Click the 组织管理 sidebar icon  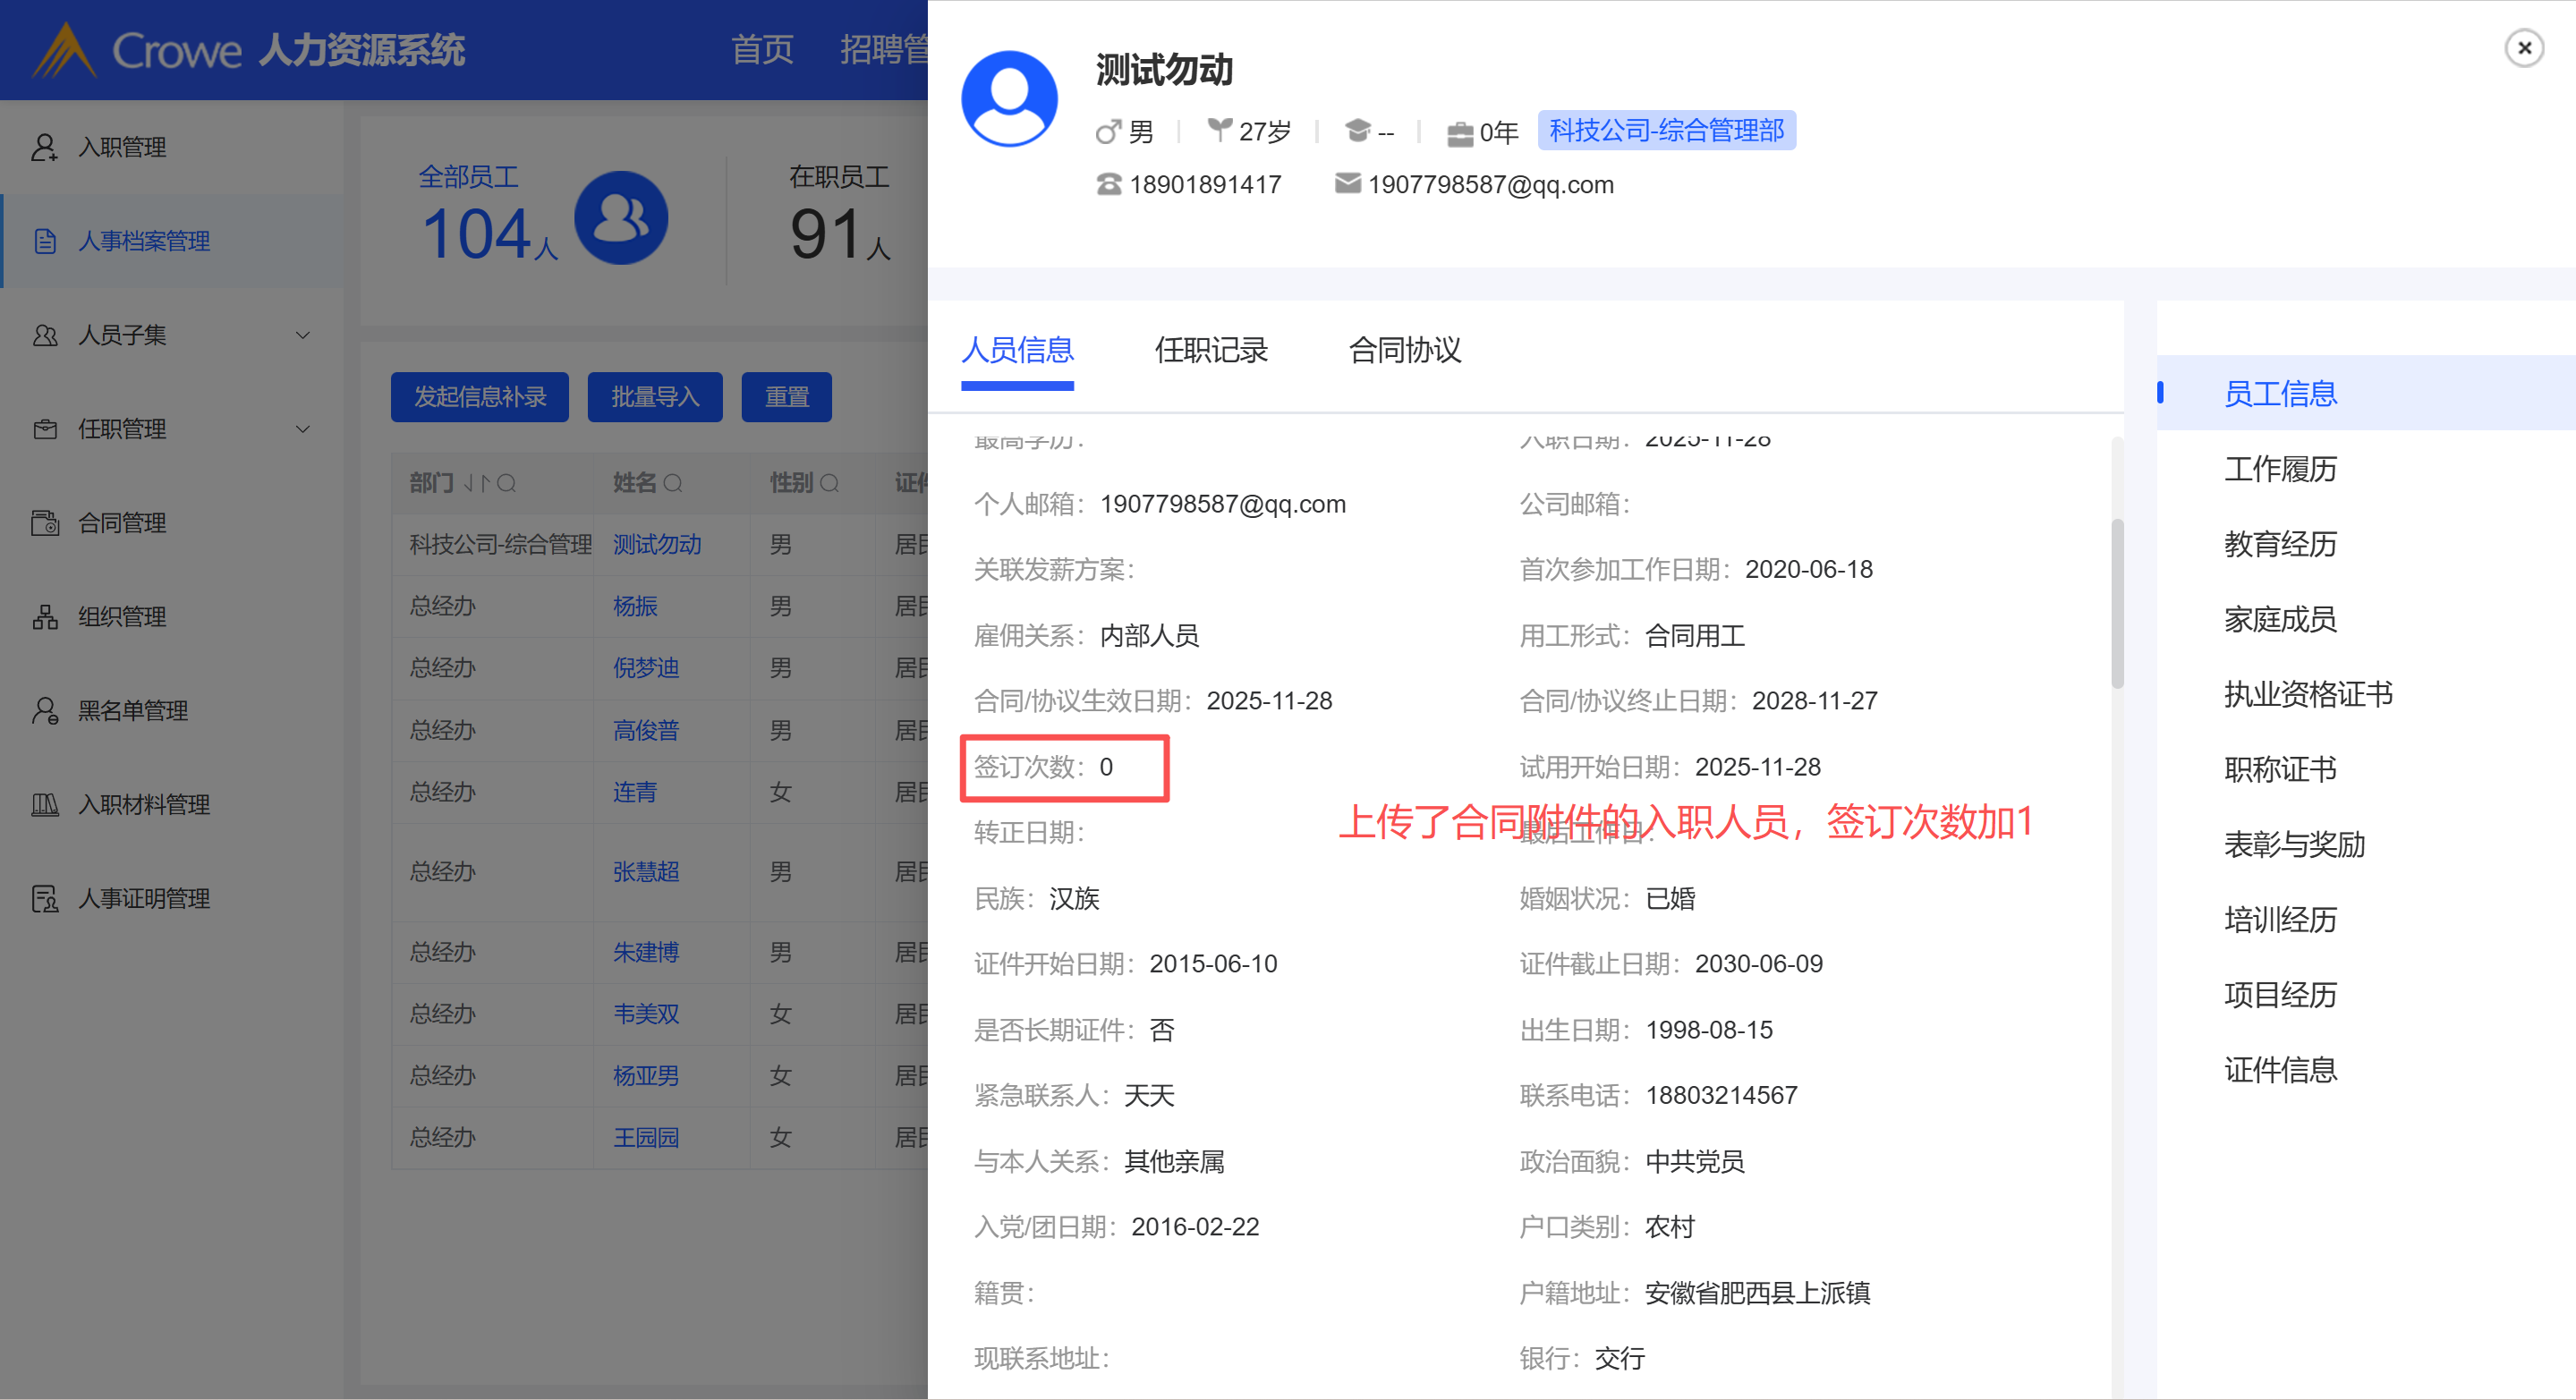click(44, 617)
